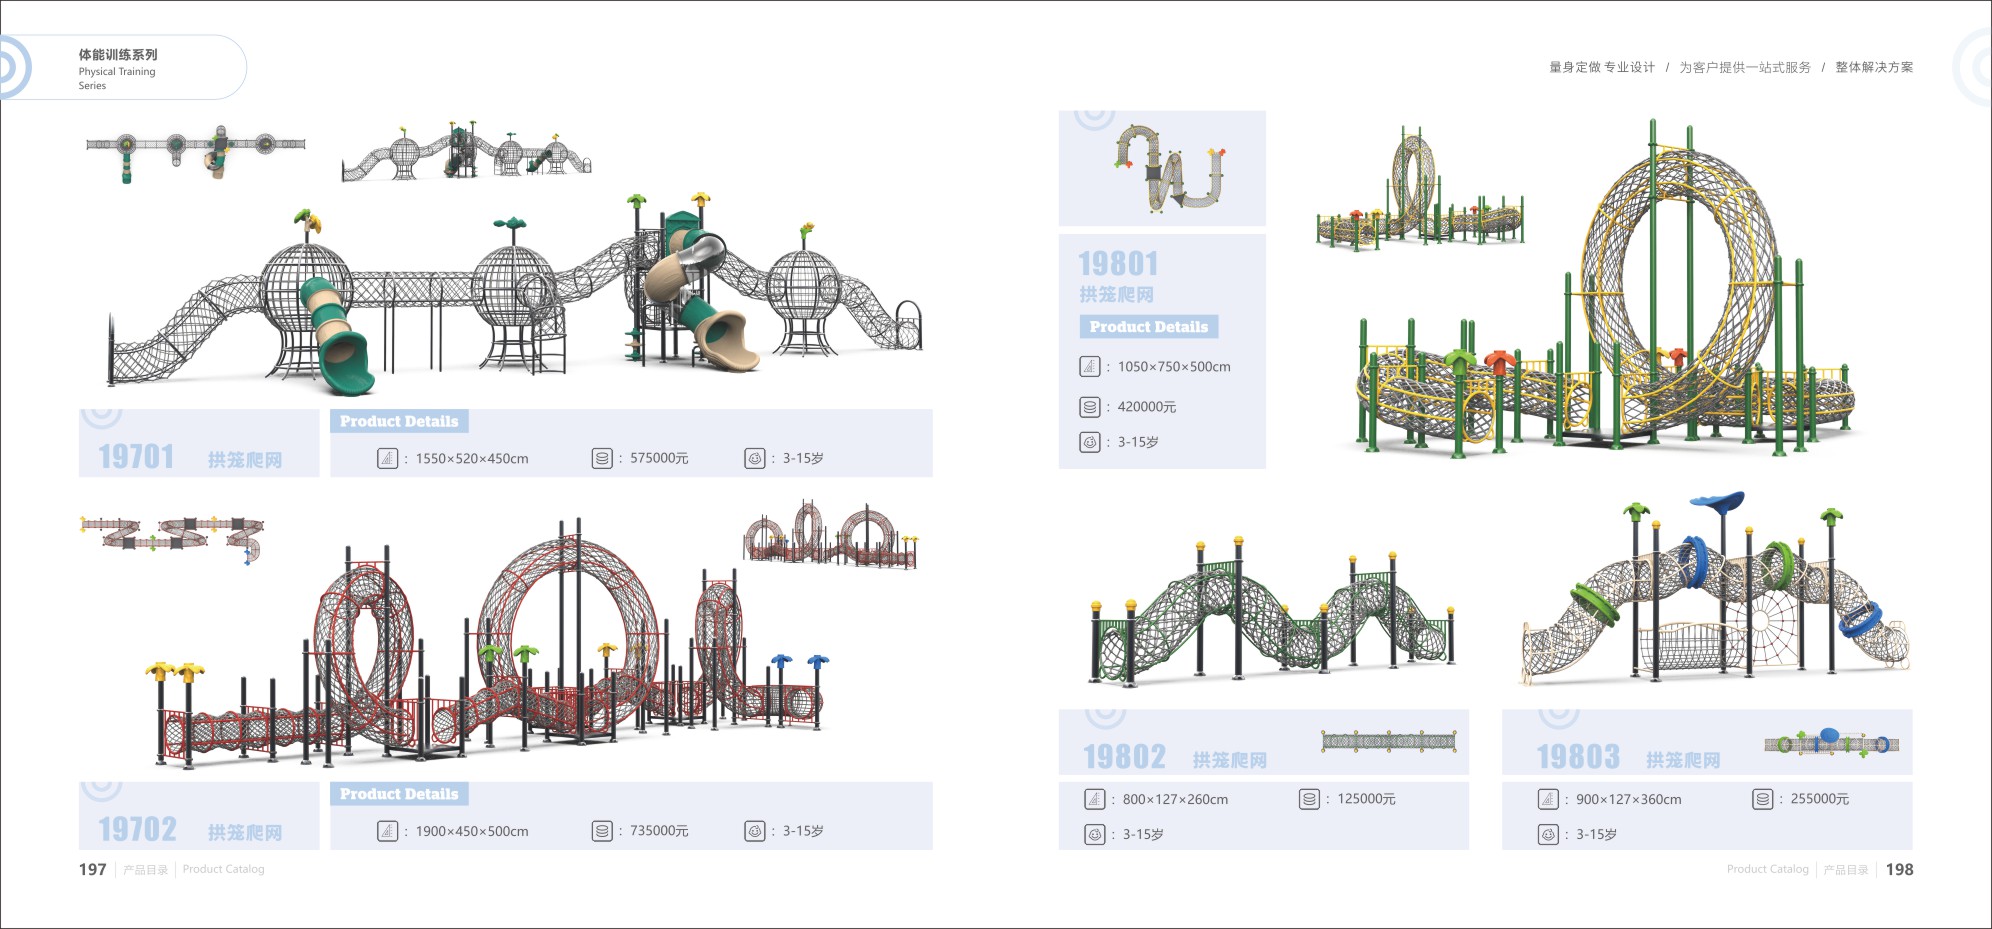Select the Product Details label for 19801
This screenshot has height=929, width=1992.
1148,327
